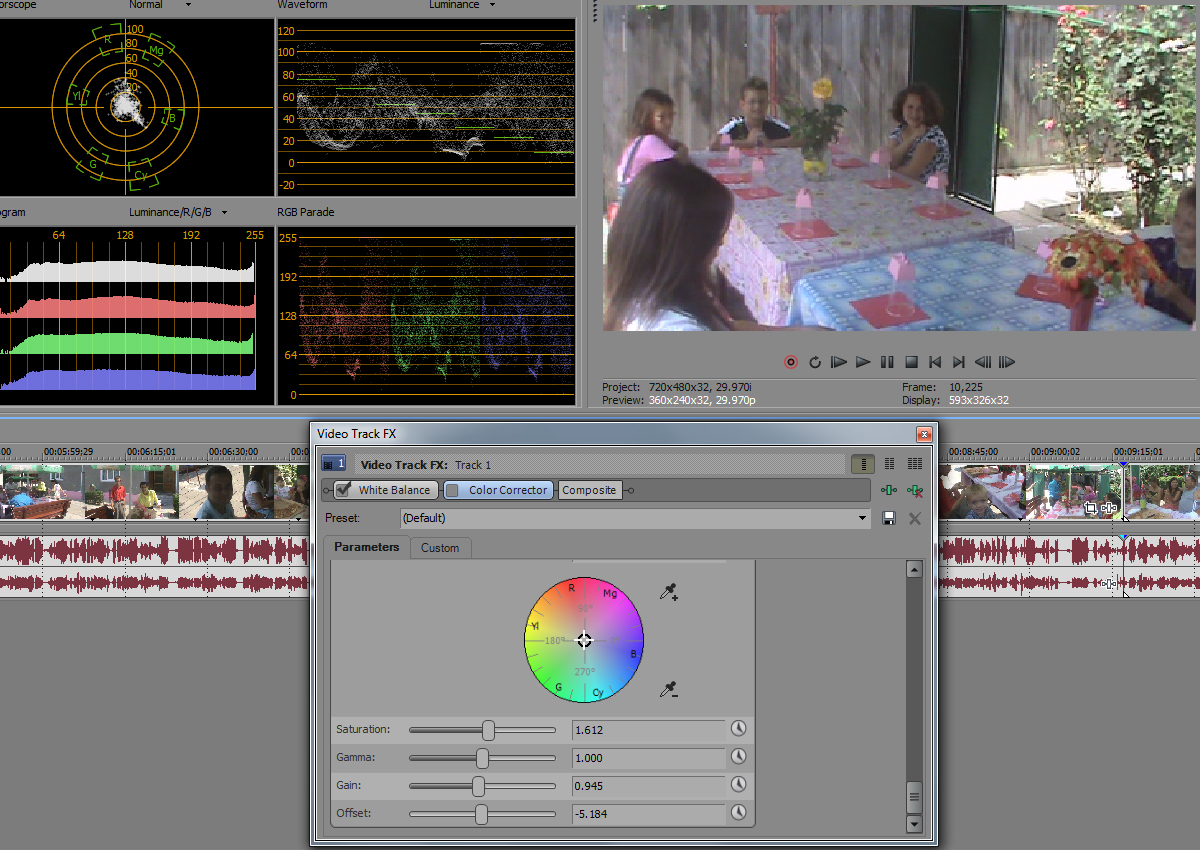Open the Preset dropdown list

click(x=863, y=518)
